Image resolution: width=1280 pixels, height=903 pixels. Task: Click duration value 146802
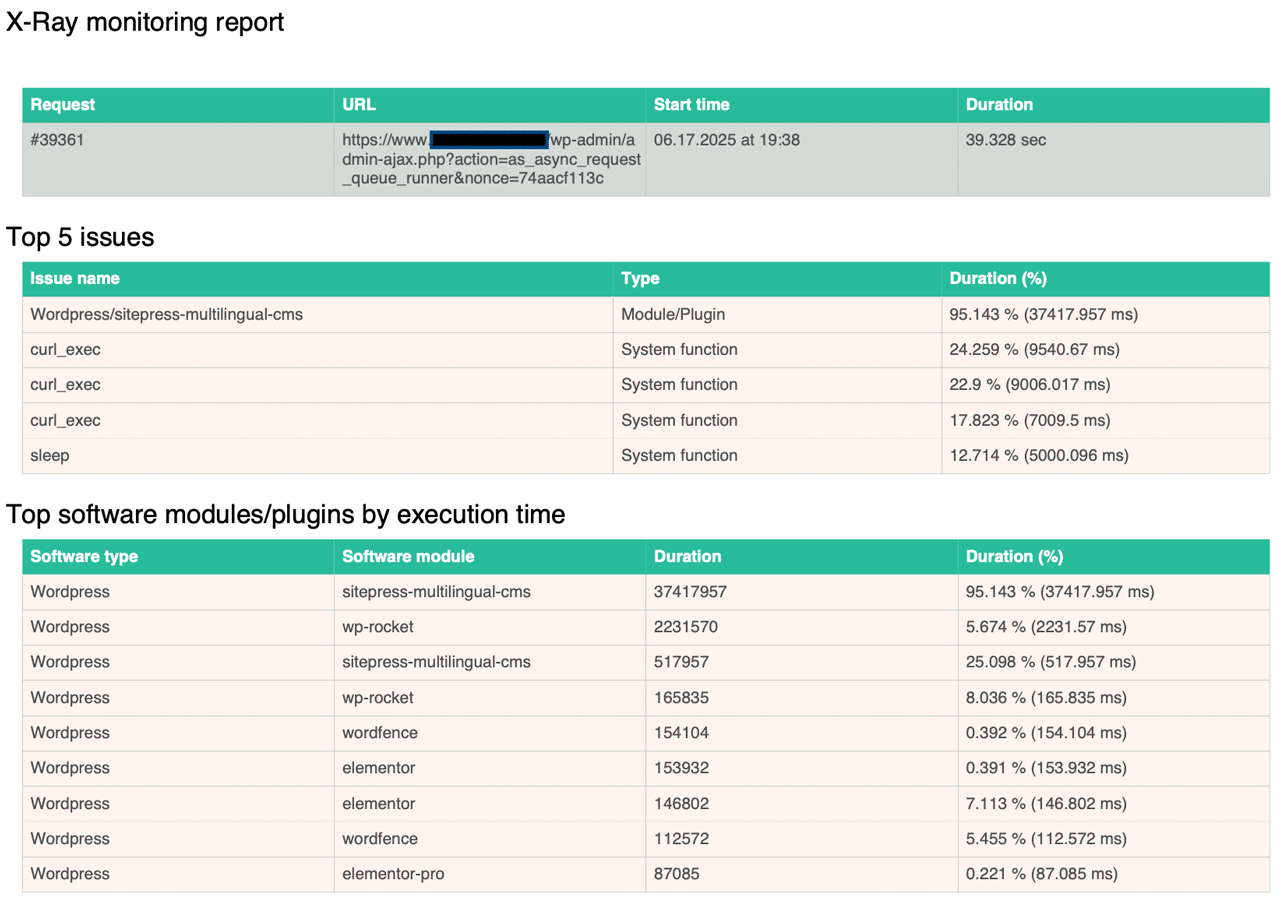682,804
